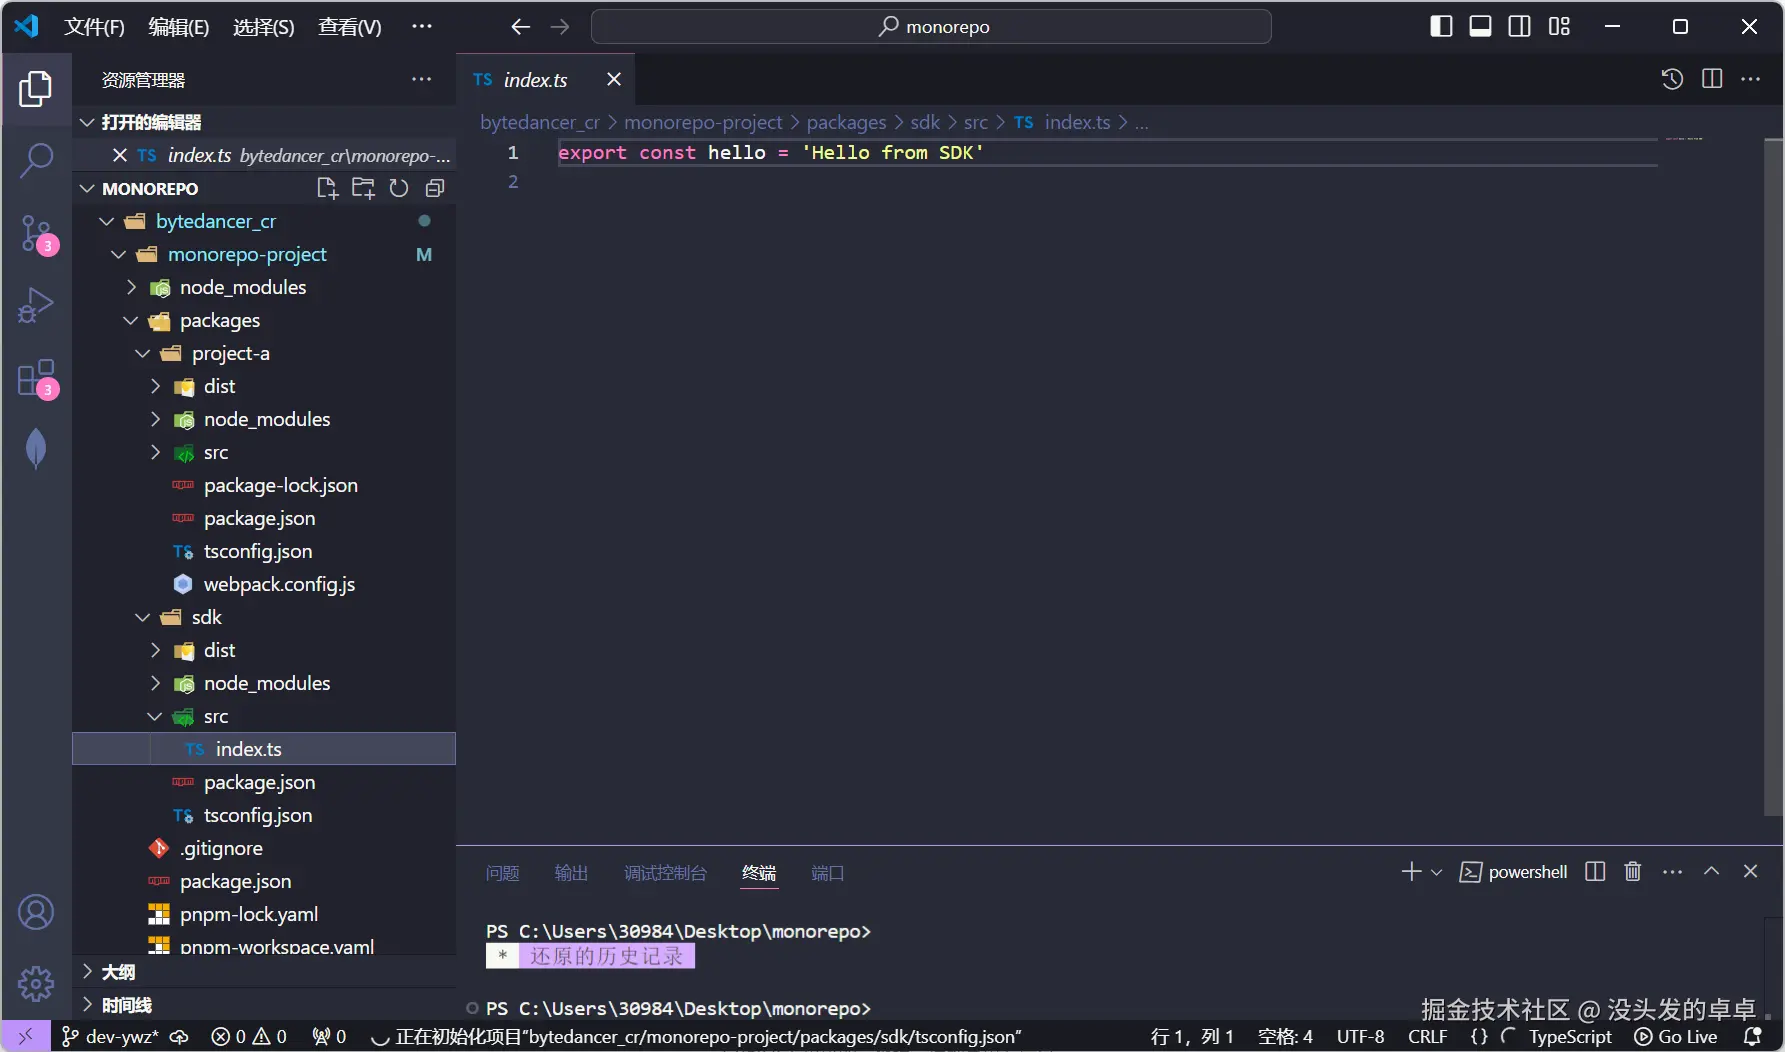Go back to previous editor location

coord(520,27)
